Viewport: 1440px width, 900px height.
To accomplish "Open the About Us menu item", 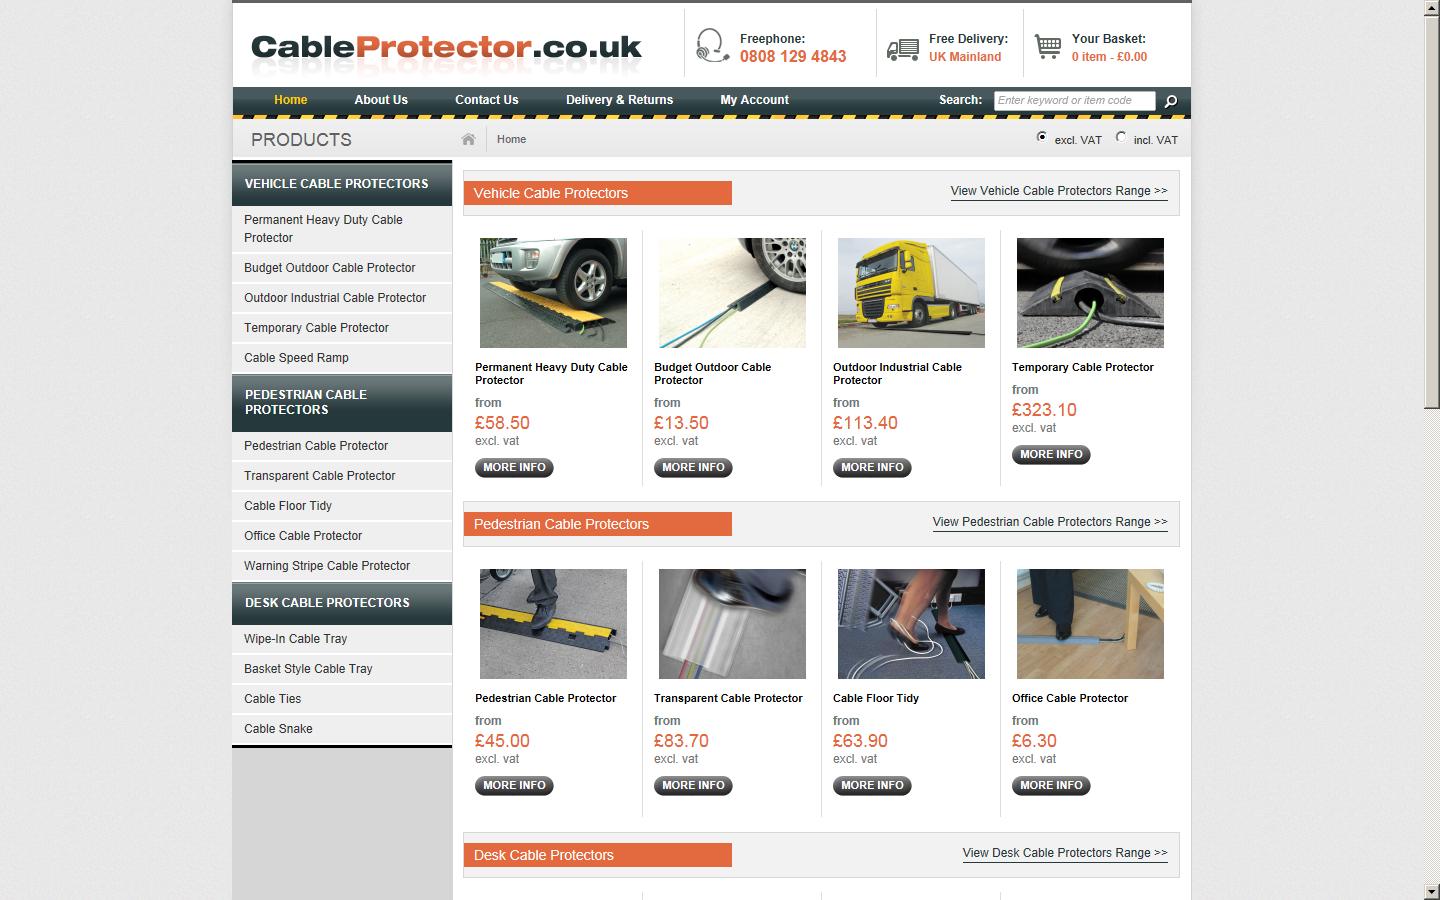I will (381, 100).
